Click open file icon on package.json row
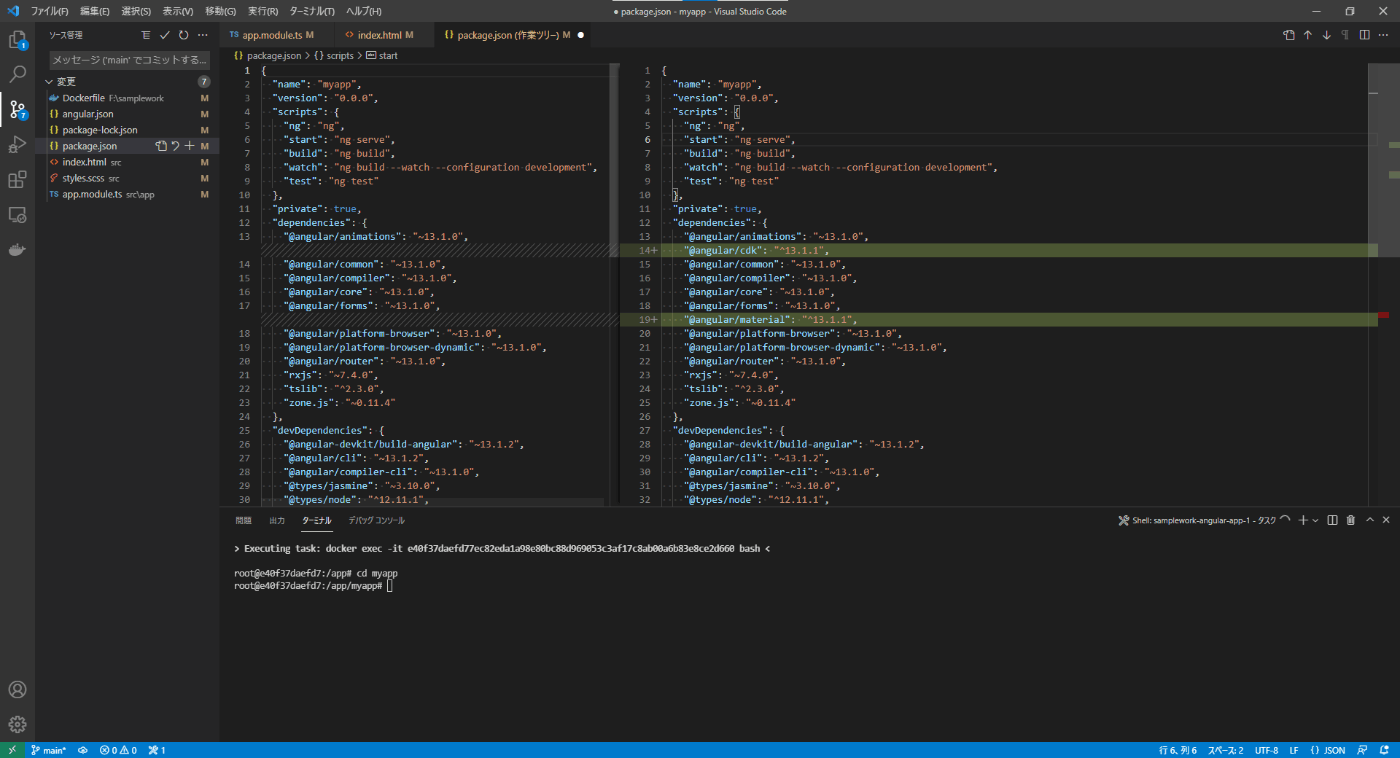The width and height of the screenshot is (1400, 758). point(161,146)
